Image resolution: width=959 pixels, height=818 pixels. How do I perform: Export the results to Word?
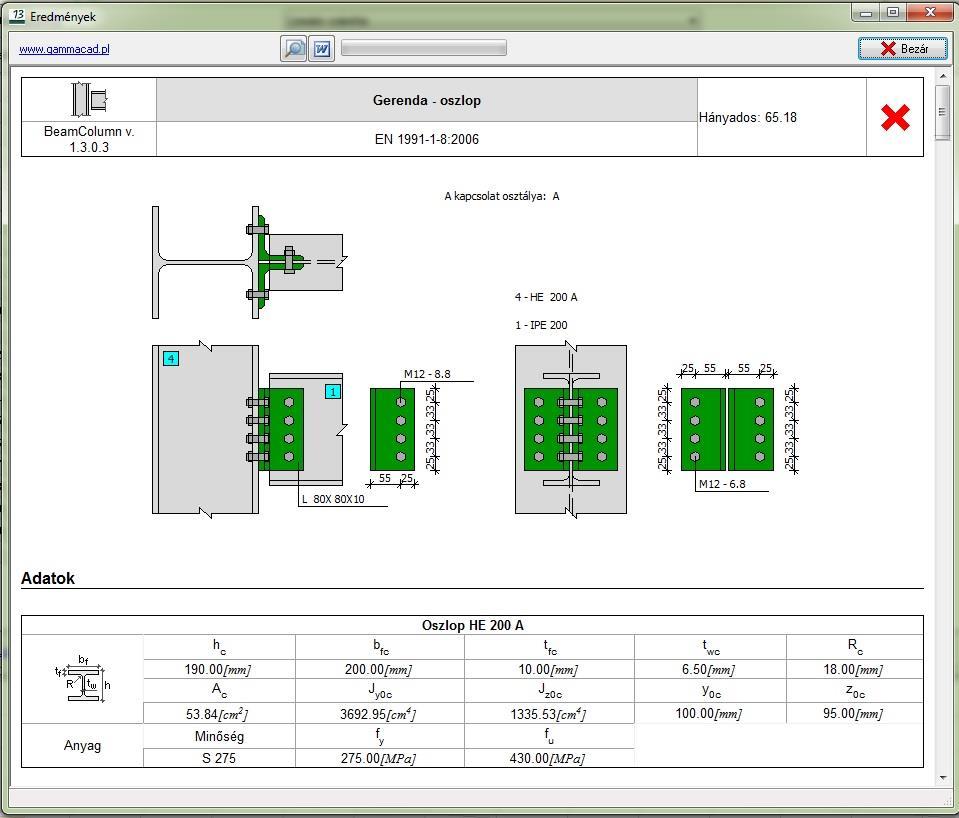pyautogui.click(x=322, y=48)
